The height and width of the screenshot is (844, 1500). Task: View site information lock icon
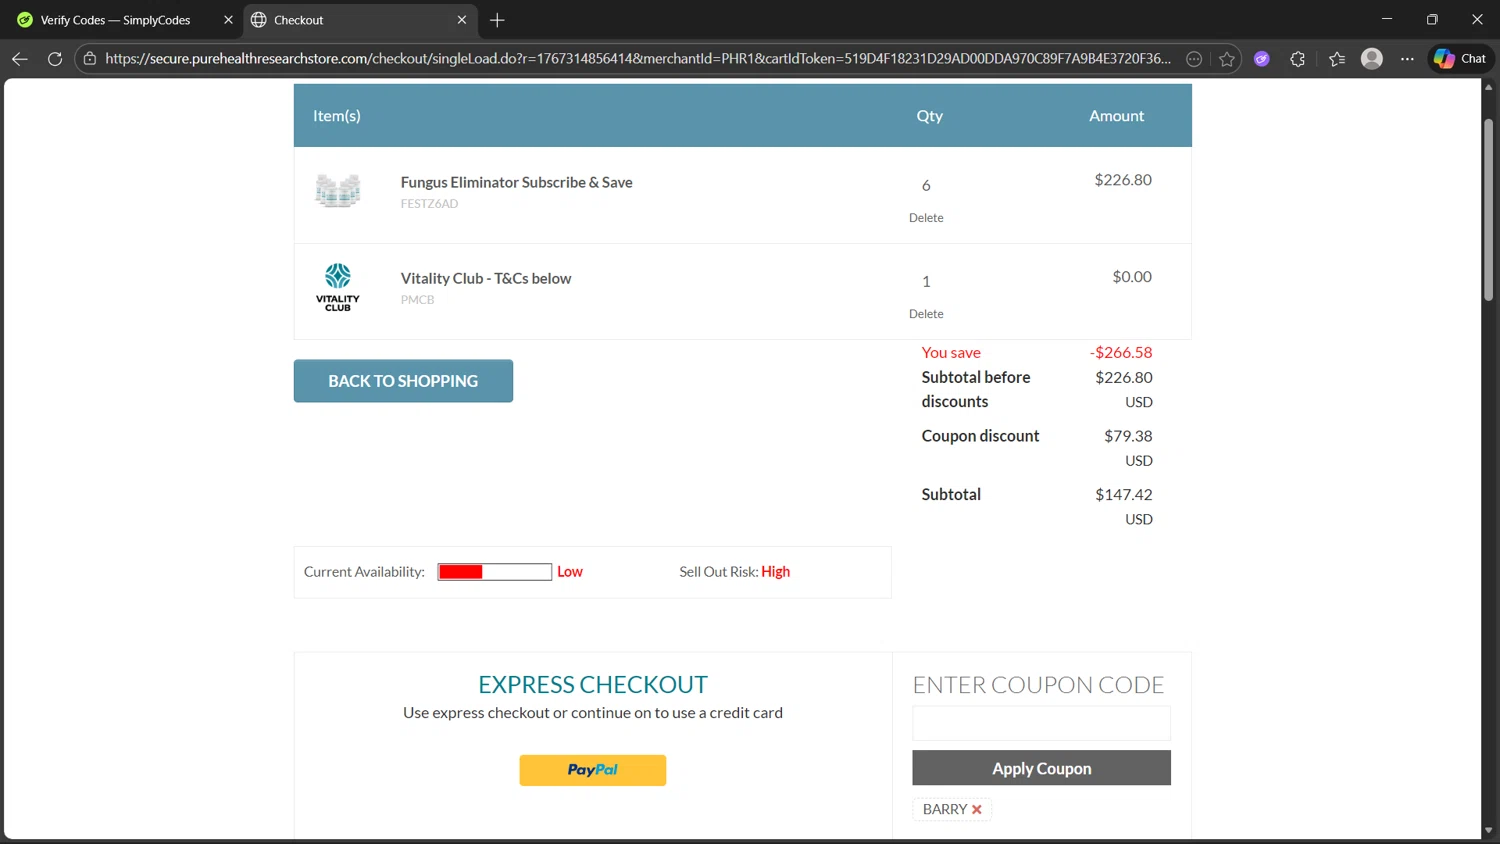[x=90, y=59]
